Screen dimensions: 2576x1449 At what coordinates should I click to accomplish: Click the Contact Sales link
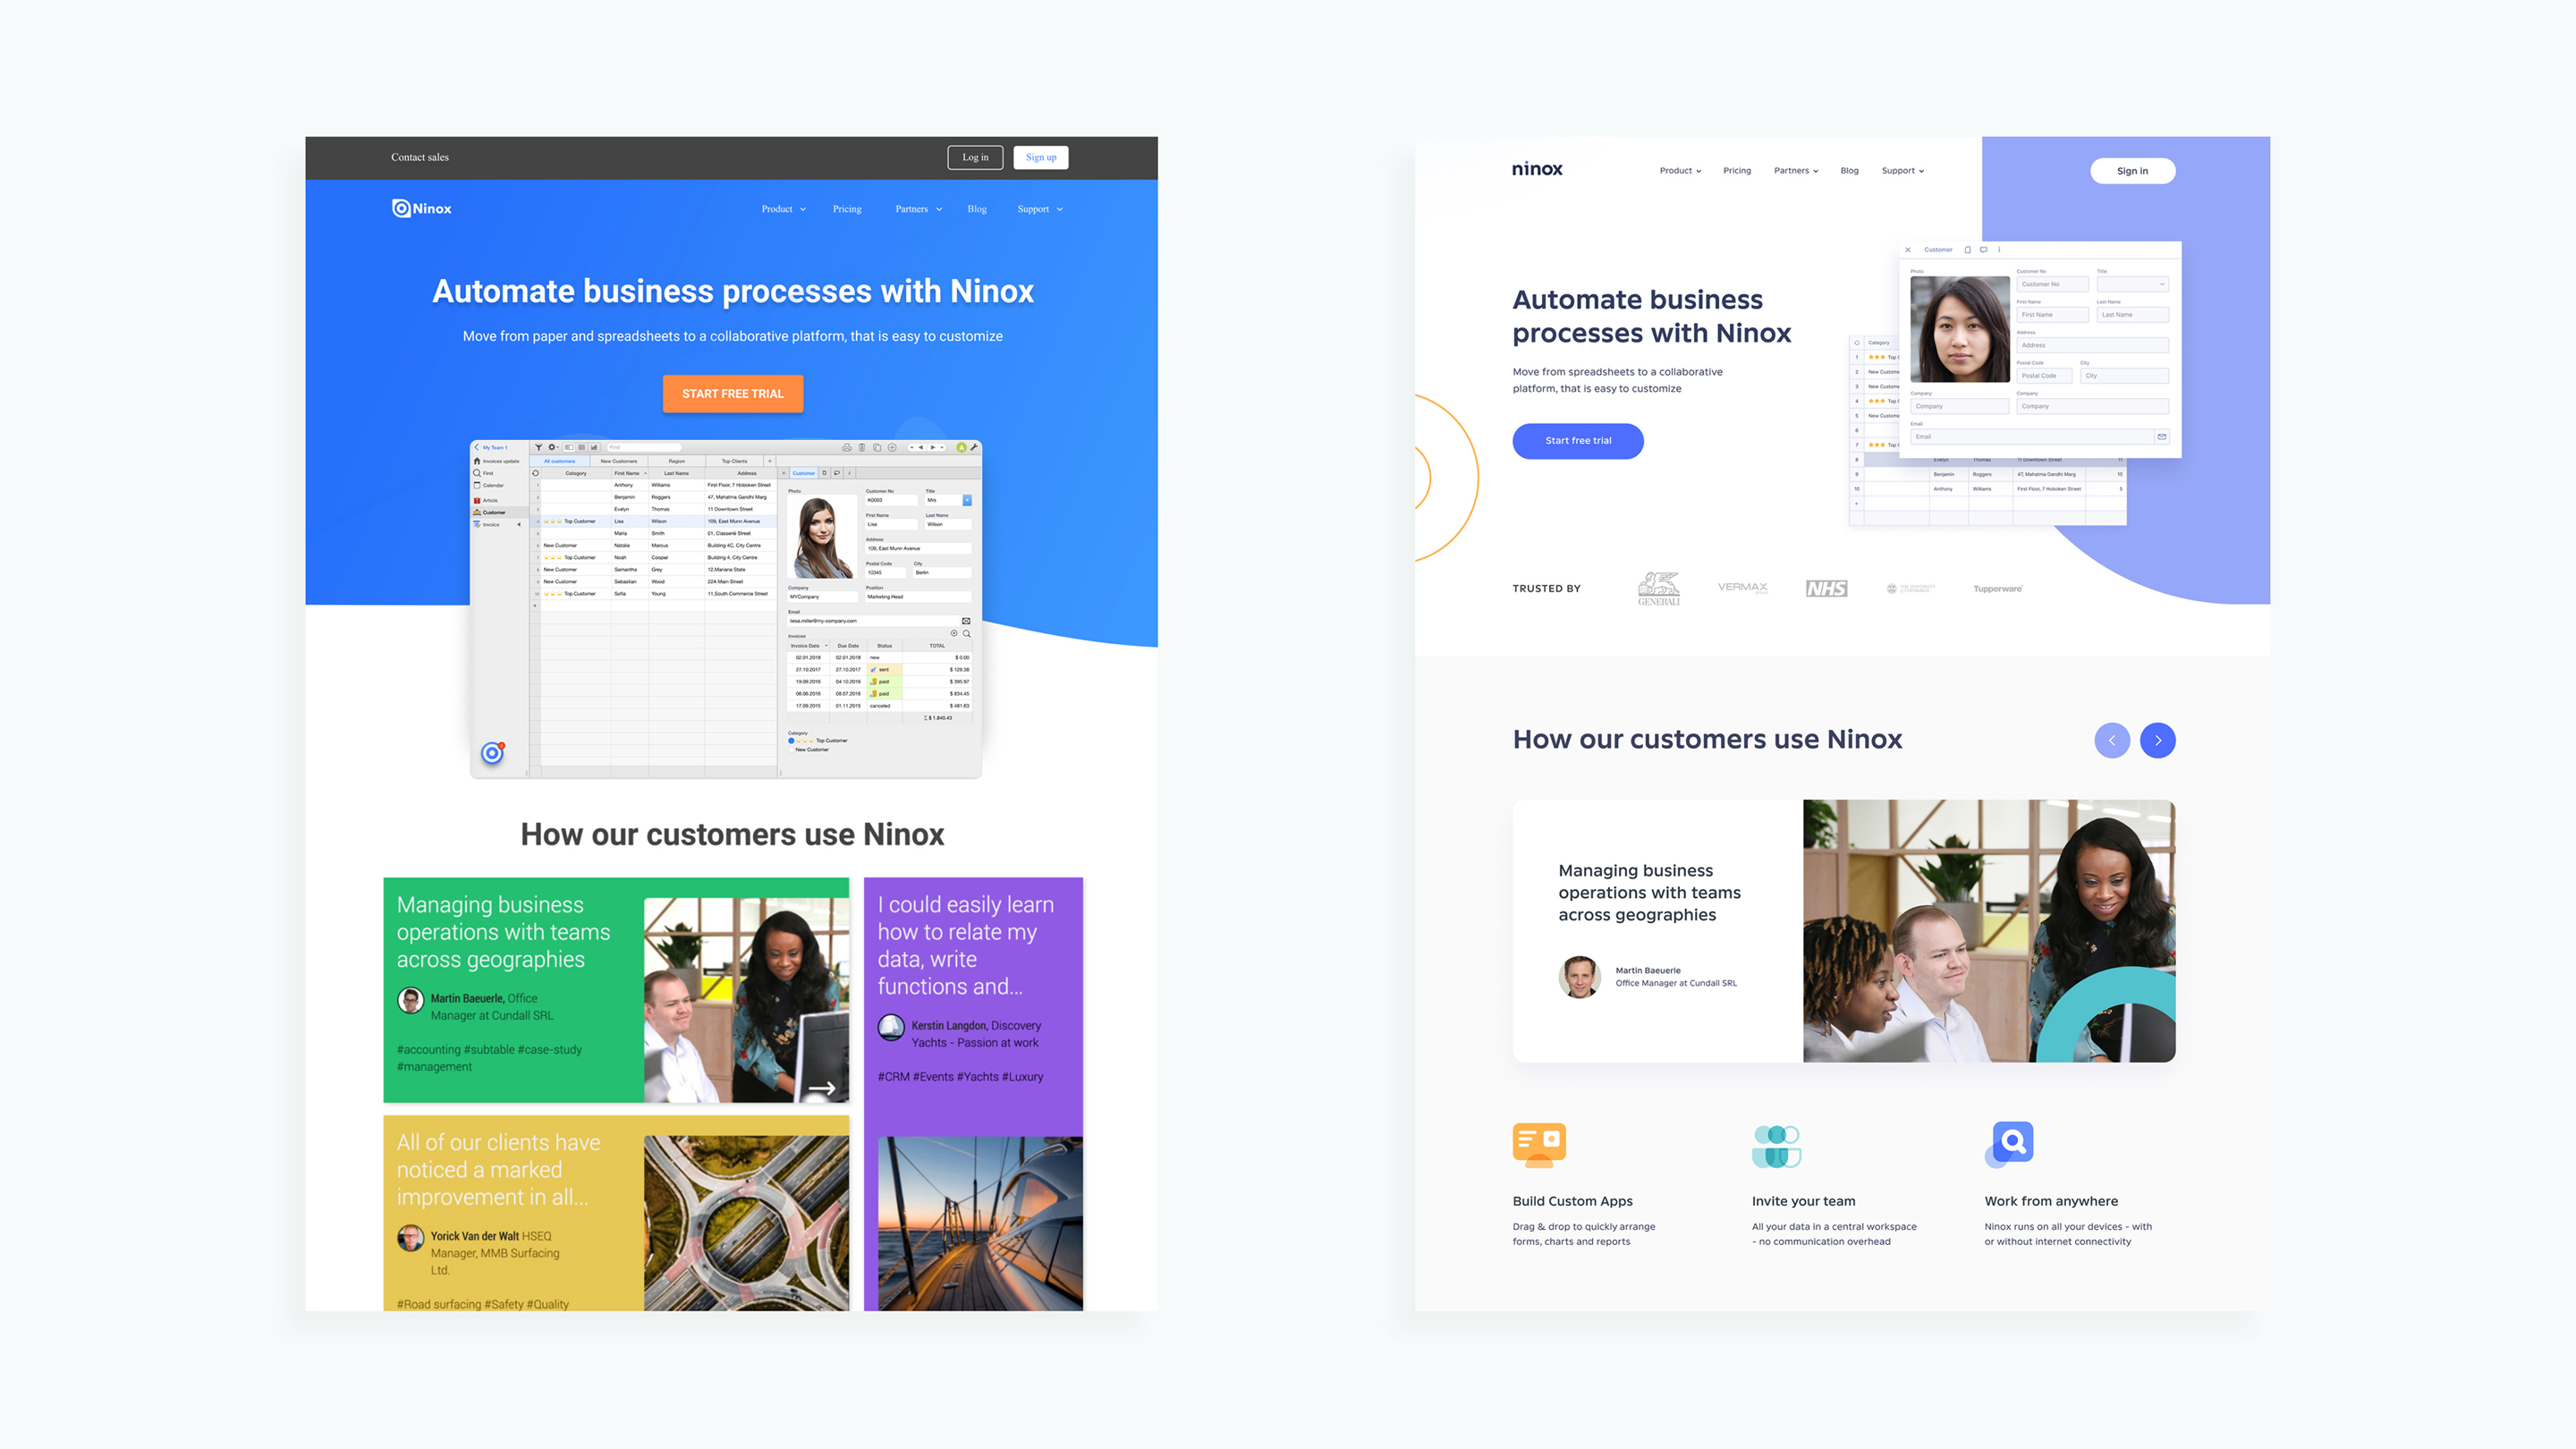[x=418, y=157]
